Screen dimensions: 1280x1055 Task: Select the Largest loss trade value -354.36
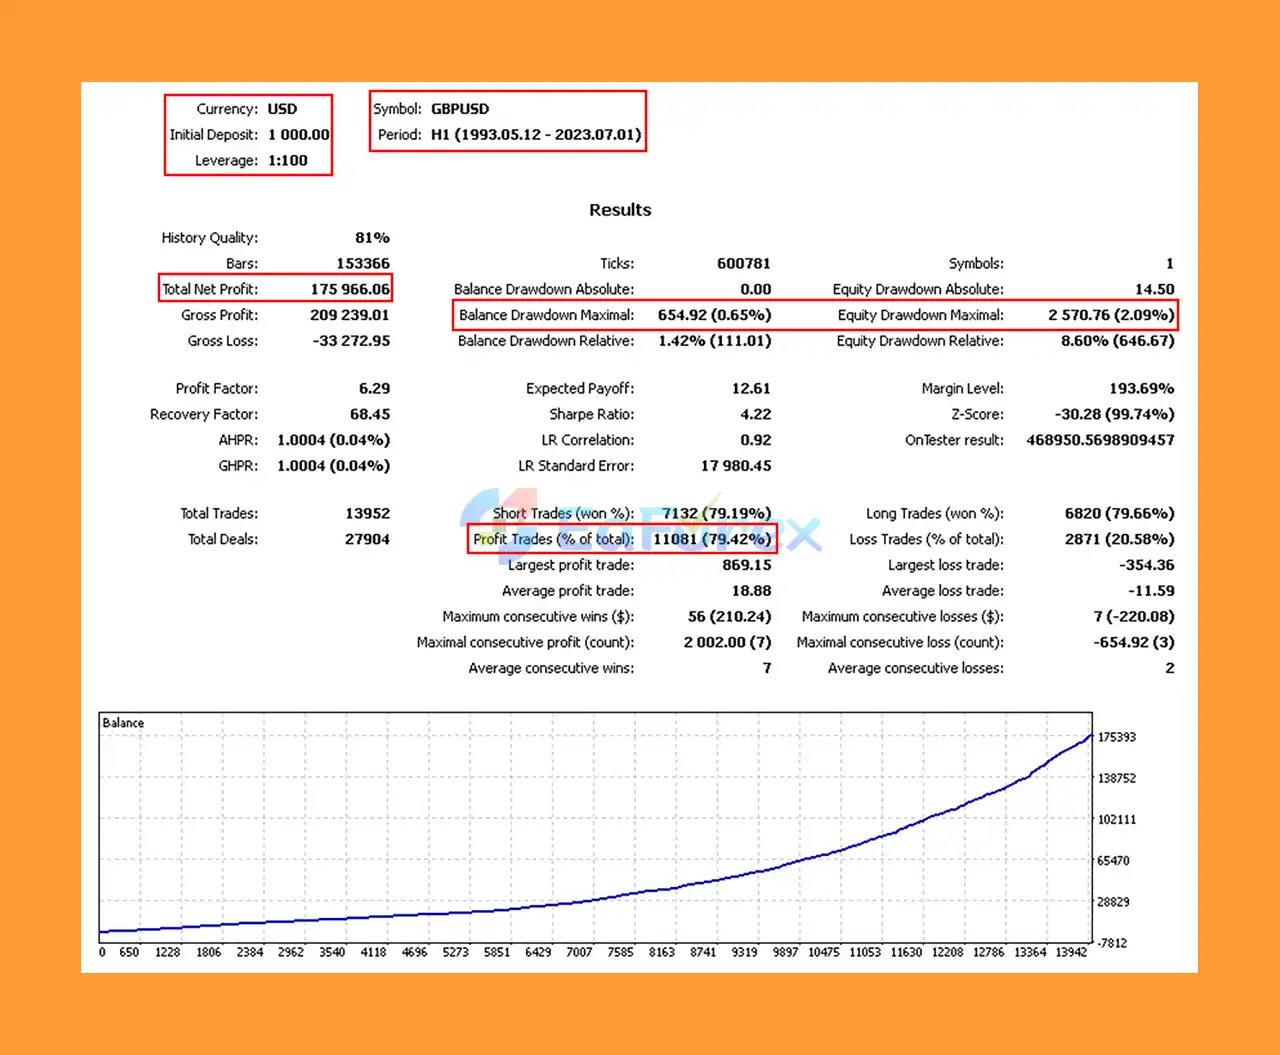[1147, 565]
